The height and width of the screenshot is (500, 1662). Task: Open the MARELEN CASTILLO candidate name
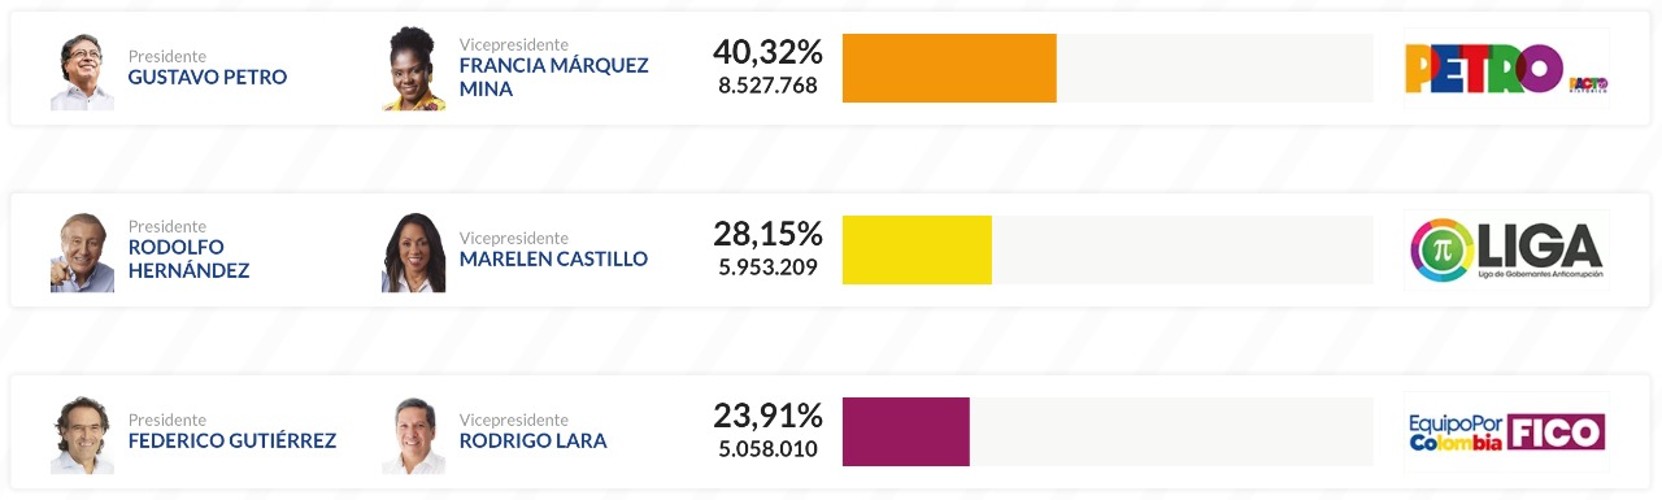click(x=553, y=259)
